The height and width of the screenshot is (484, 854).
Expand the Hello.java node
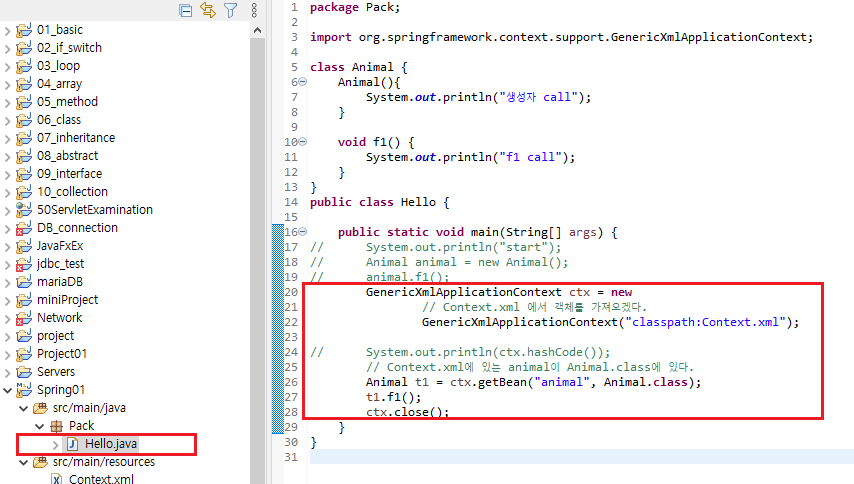coord(56,444)
